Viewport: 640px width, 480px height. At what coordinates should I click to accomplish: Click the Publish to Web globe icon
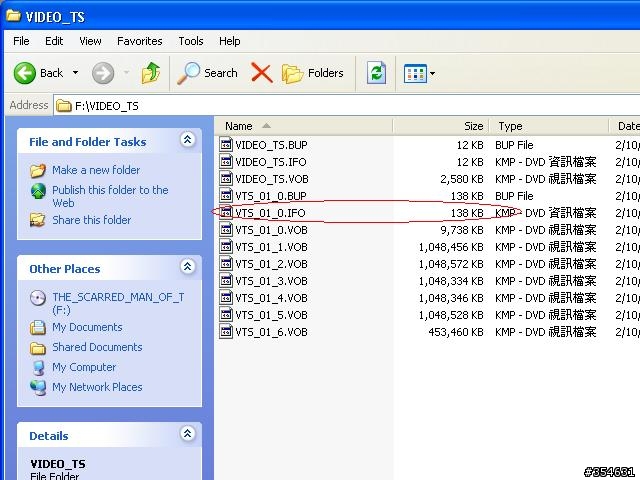(x=38, y=191)
